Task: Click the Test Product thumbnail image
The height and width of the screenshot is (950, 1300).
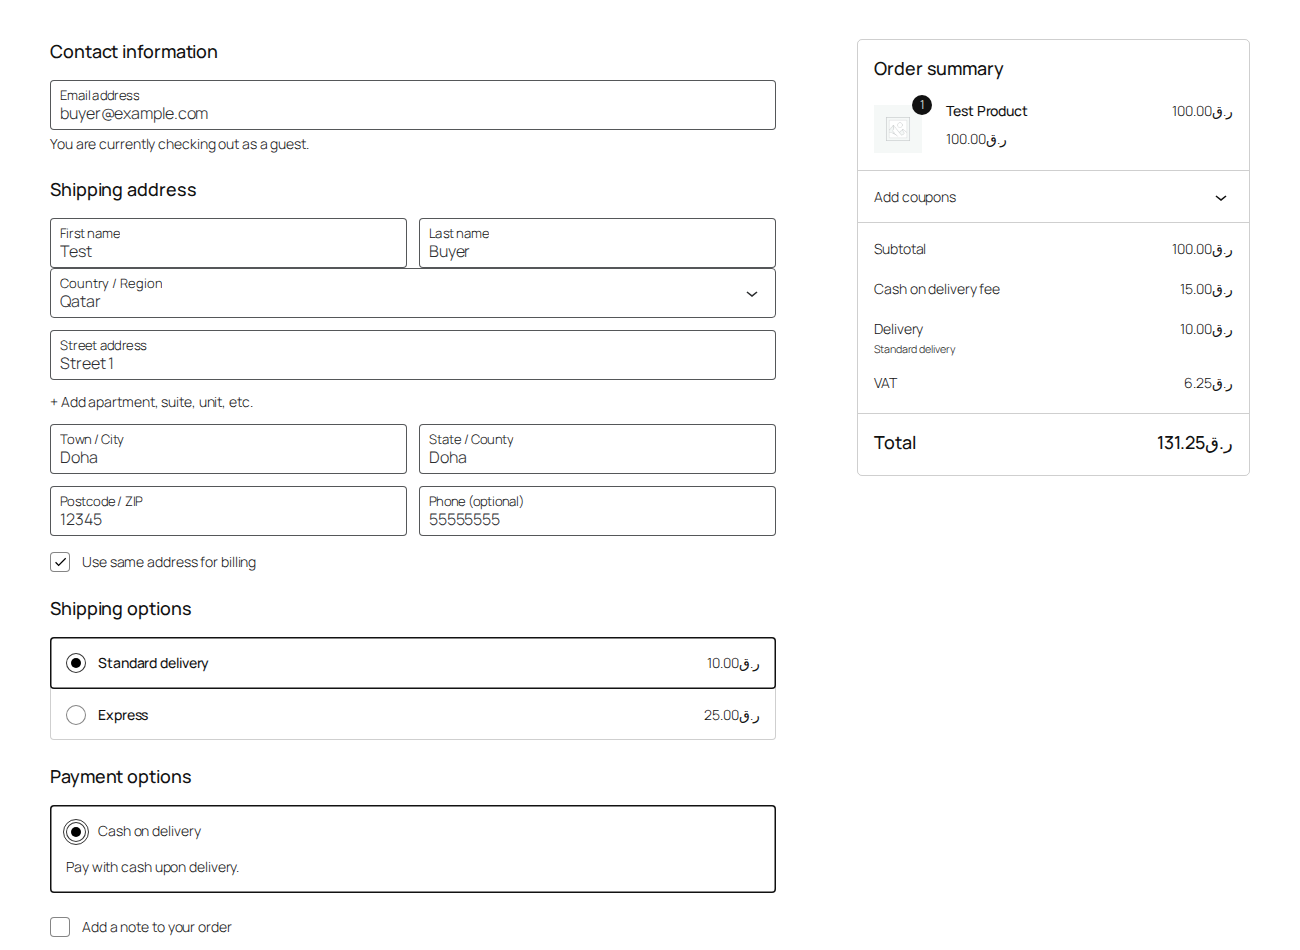Action: (897, 129)
